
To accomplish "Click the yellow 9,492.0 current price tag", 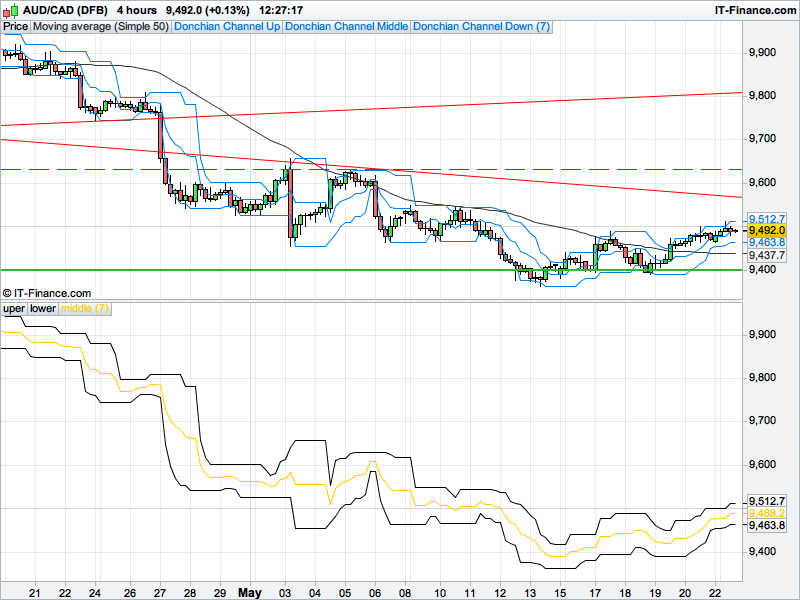I will click(765, 230).
